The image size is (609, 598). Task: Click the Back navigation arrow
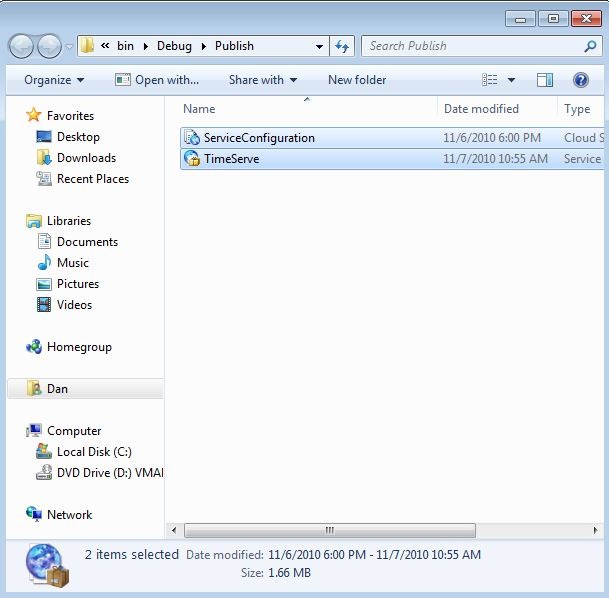click(21, 46)
